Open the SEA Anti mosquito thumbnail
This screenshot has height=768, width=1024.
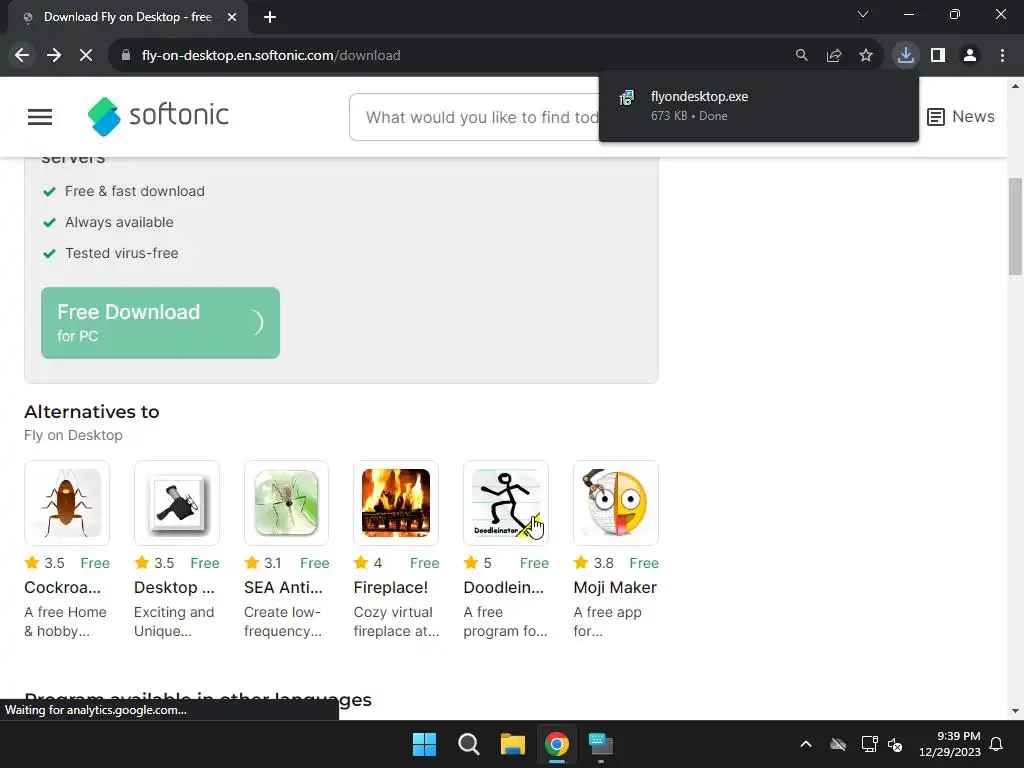(x=286, y=503)
